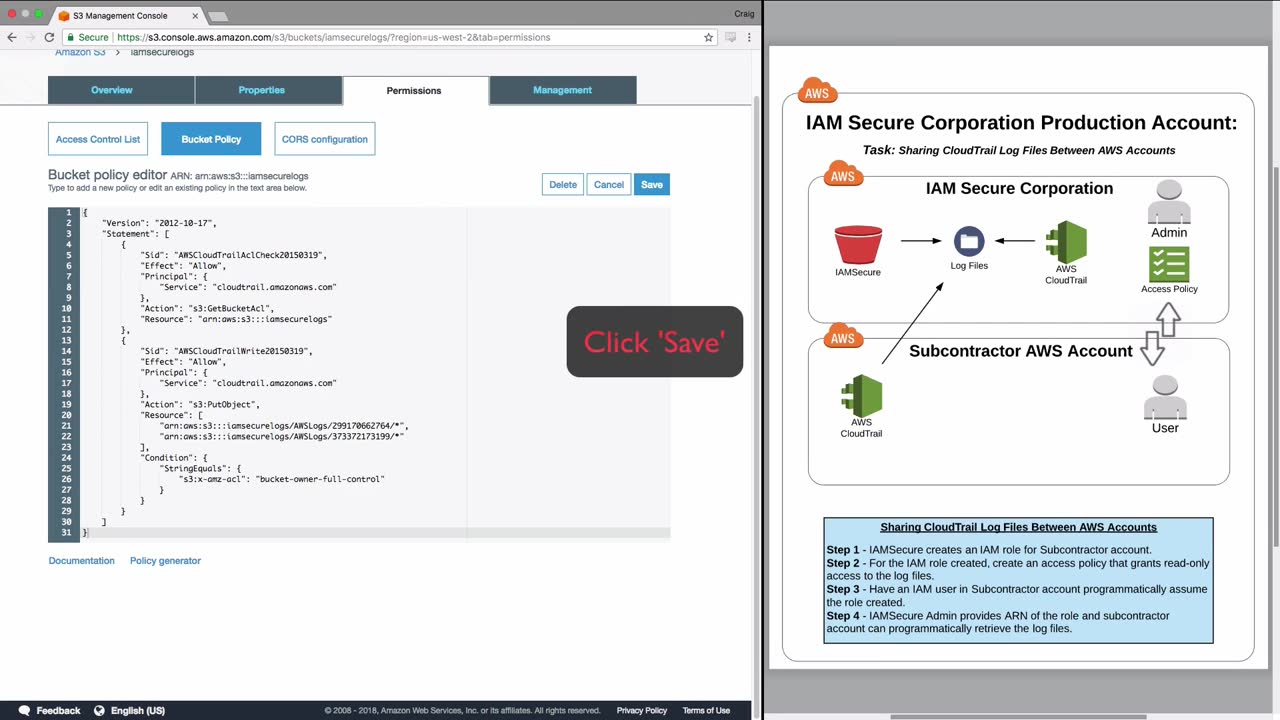Open the Chrome three-dot menu
Image resolution: width=1280 pixels, height=720 pixels.
pyautogui.click(x=749, y=37)
